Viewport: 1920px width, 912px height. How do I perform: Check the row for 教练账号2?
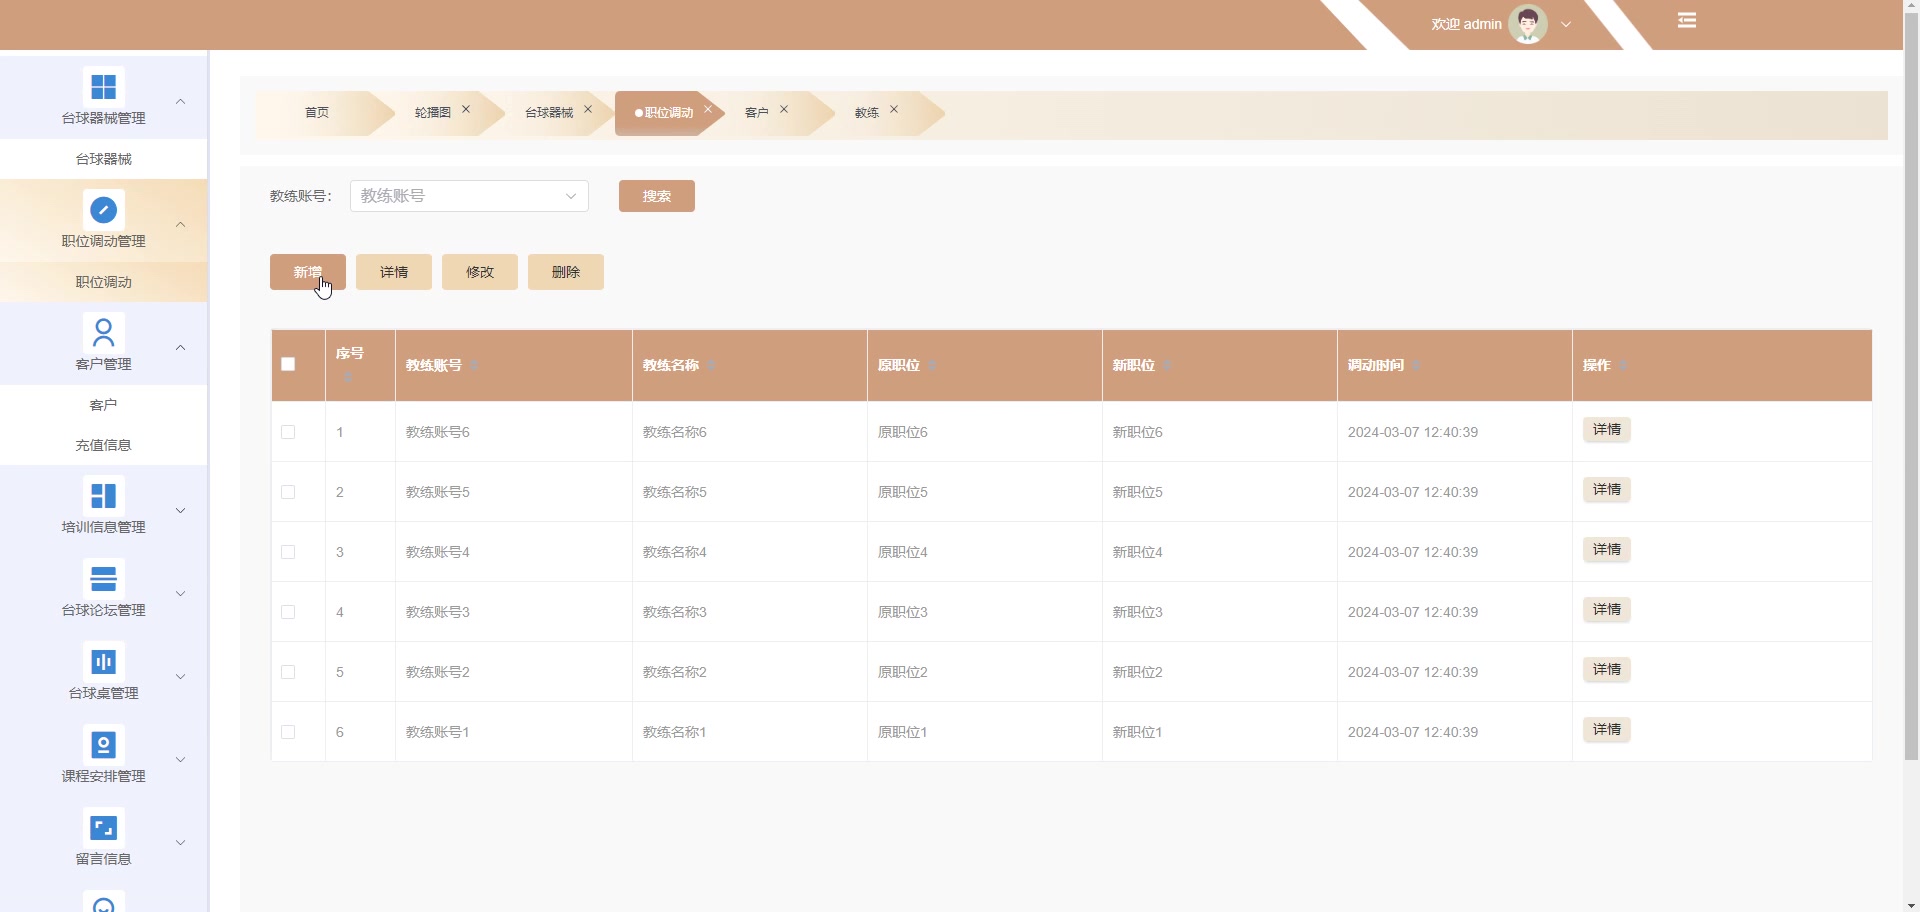(x=288, y=672)
